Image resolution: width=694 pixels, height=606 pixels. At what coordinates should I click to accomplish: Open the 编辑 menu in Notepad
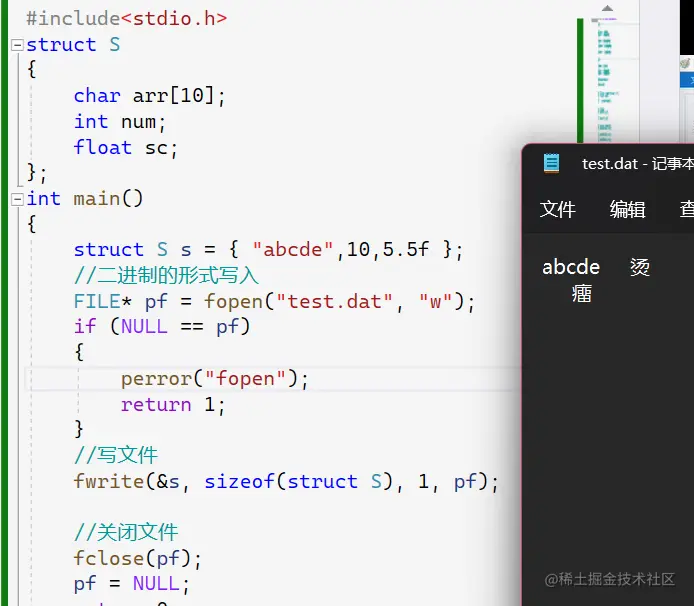(x=627, y=209)
